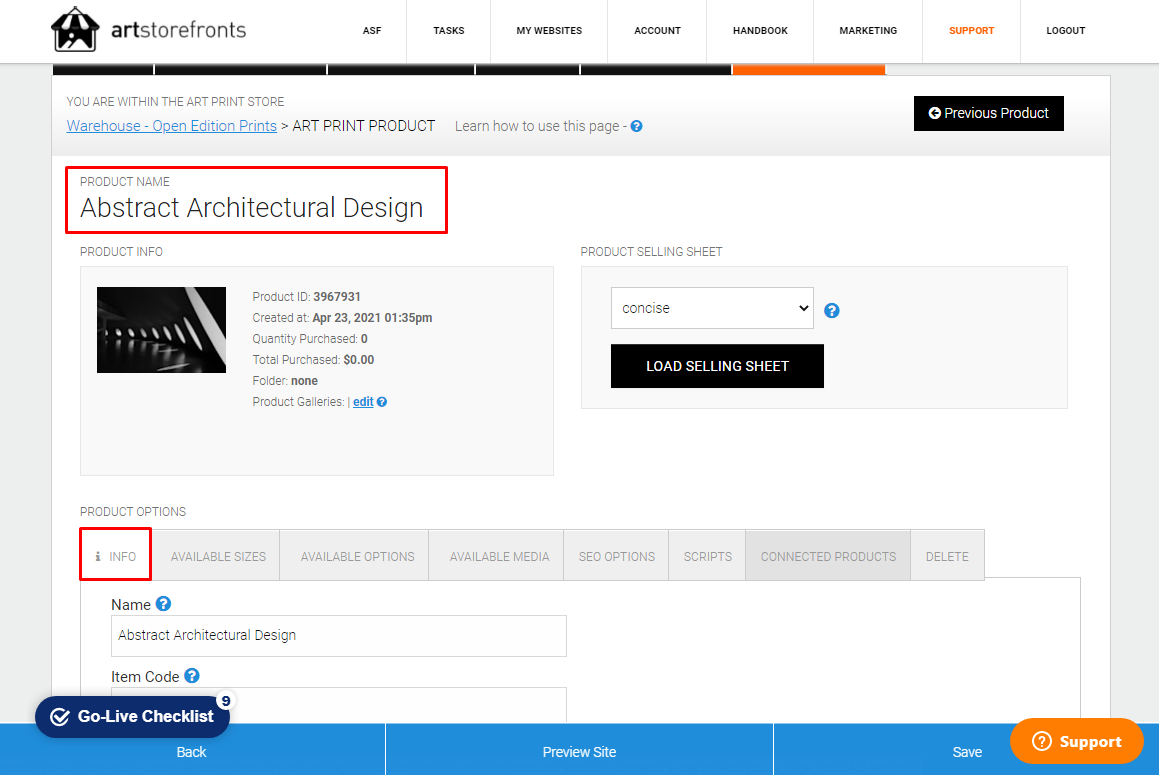1159x775 pixels.
Task: Click help icon next to Product Galleries edit
Action: [x=382, y=402]
